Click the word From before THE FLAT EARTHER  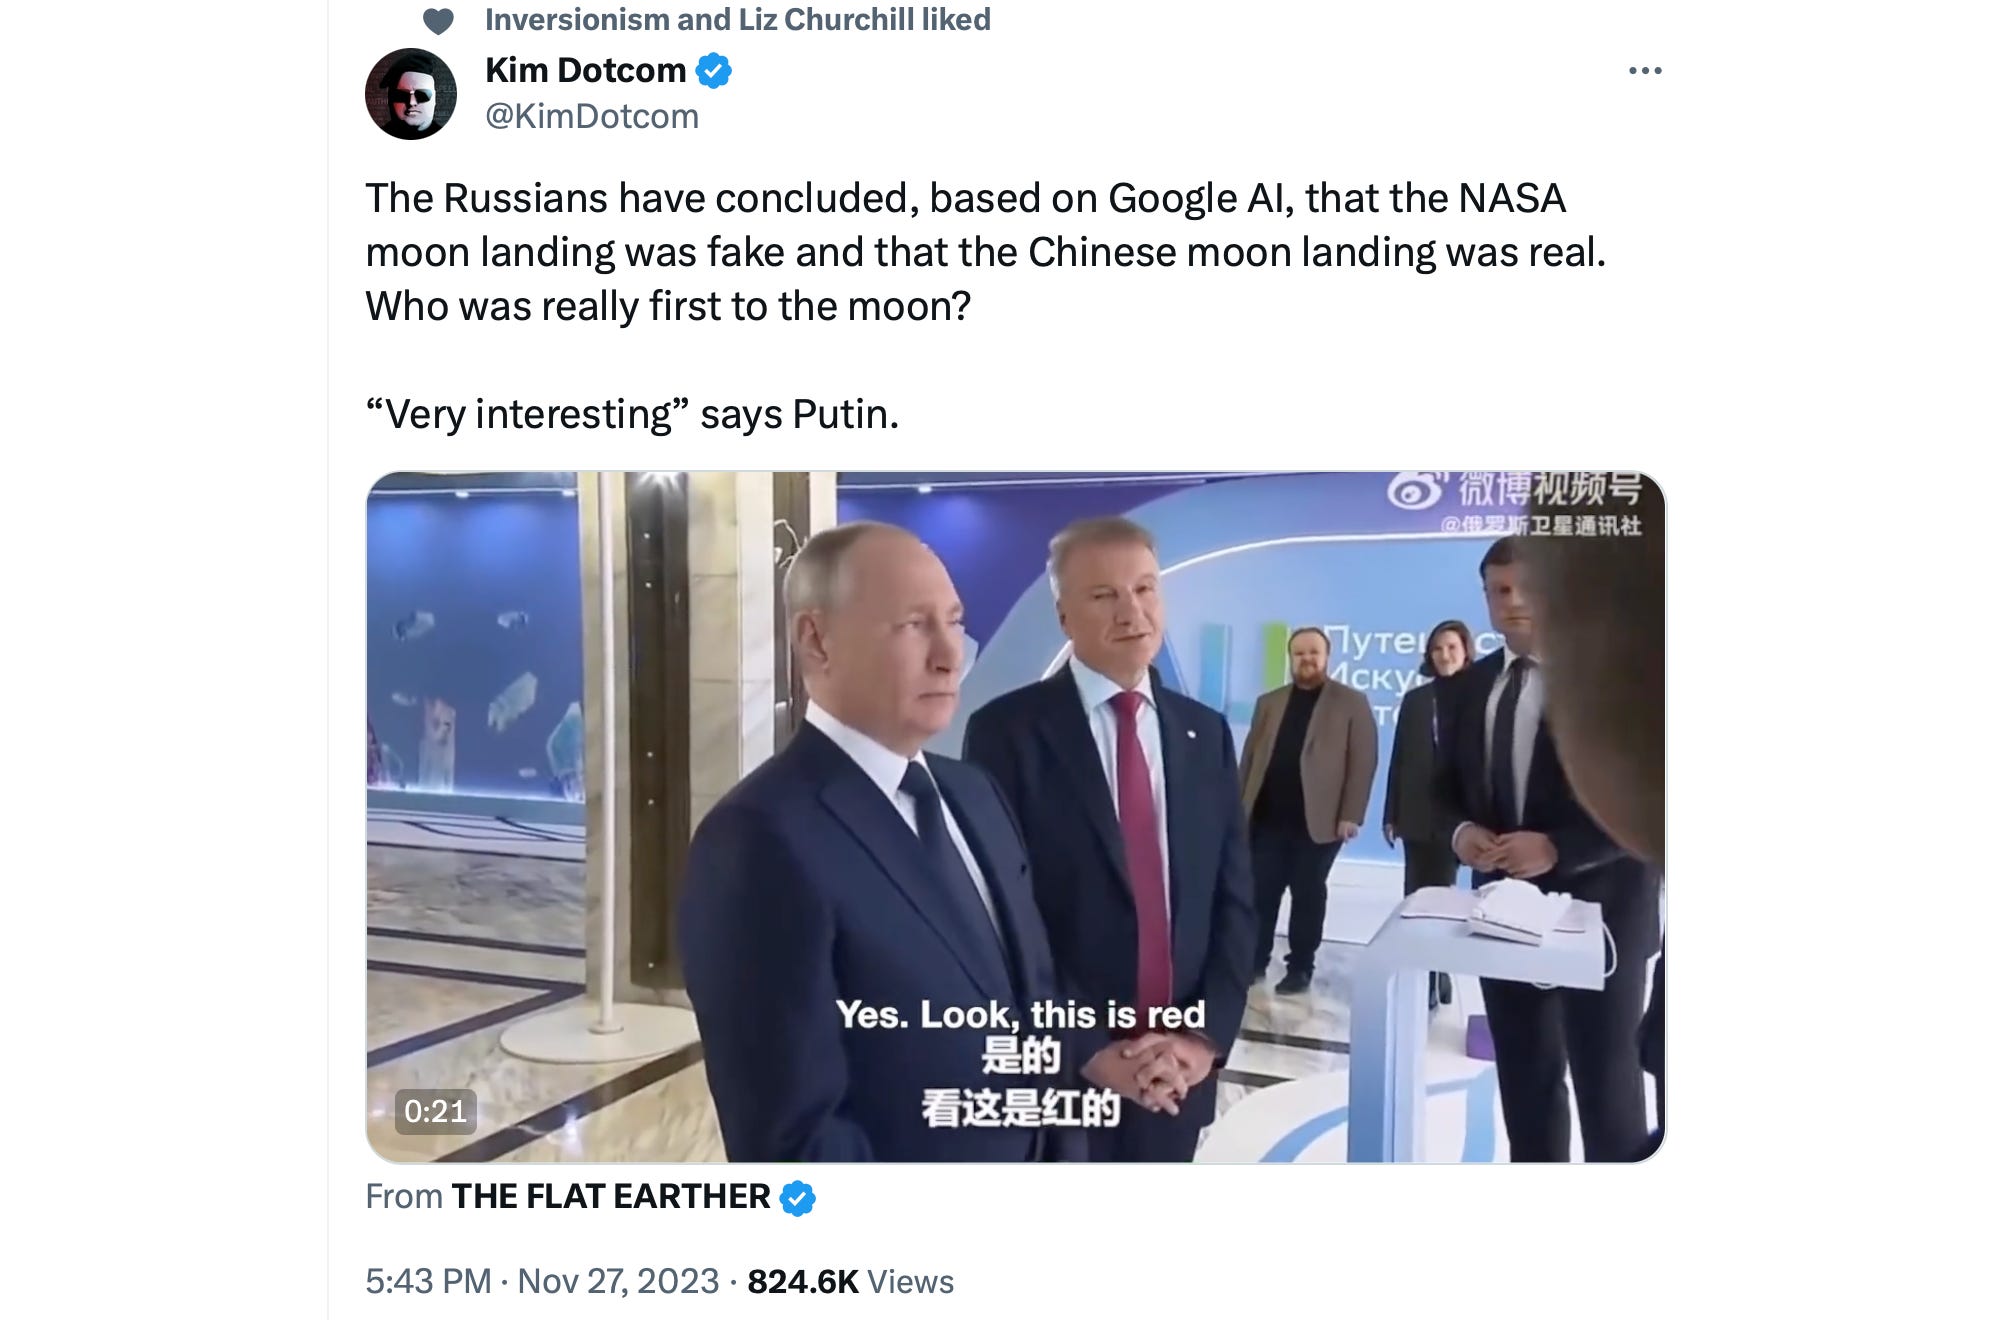[x=404, y=1196]
